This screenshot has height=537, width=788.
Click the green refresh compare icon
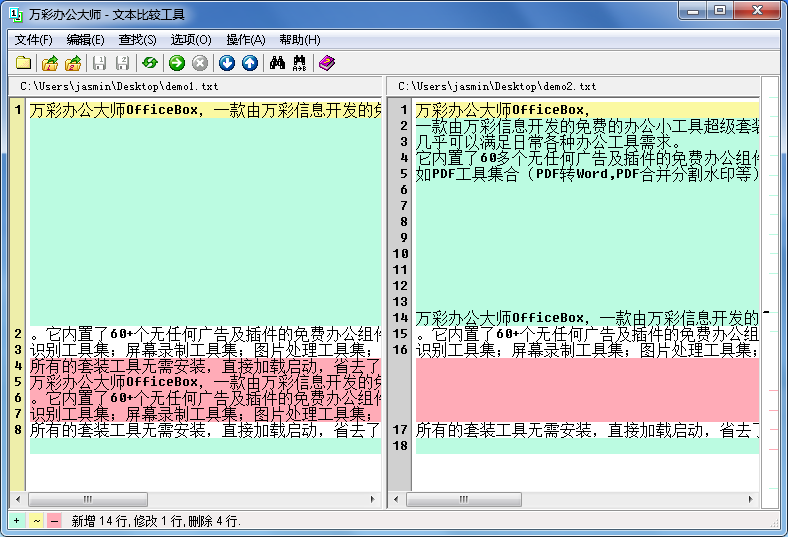149,63
